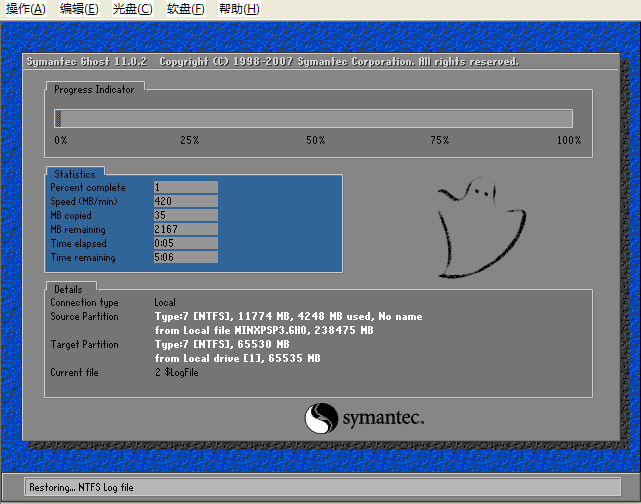Click the Connection type label
The image size is (641, 504).
pyautogui.click(x=84, y=302)
